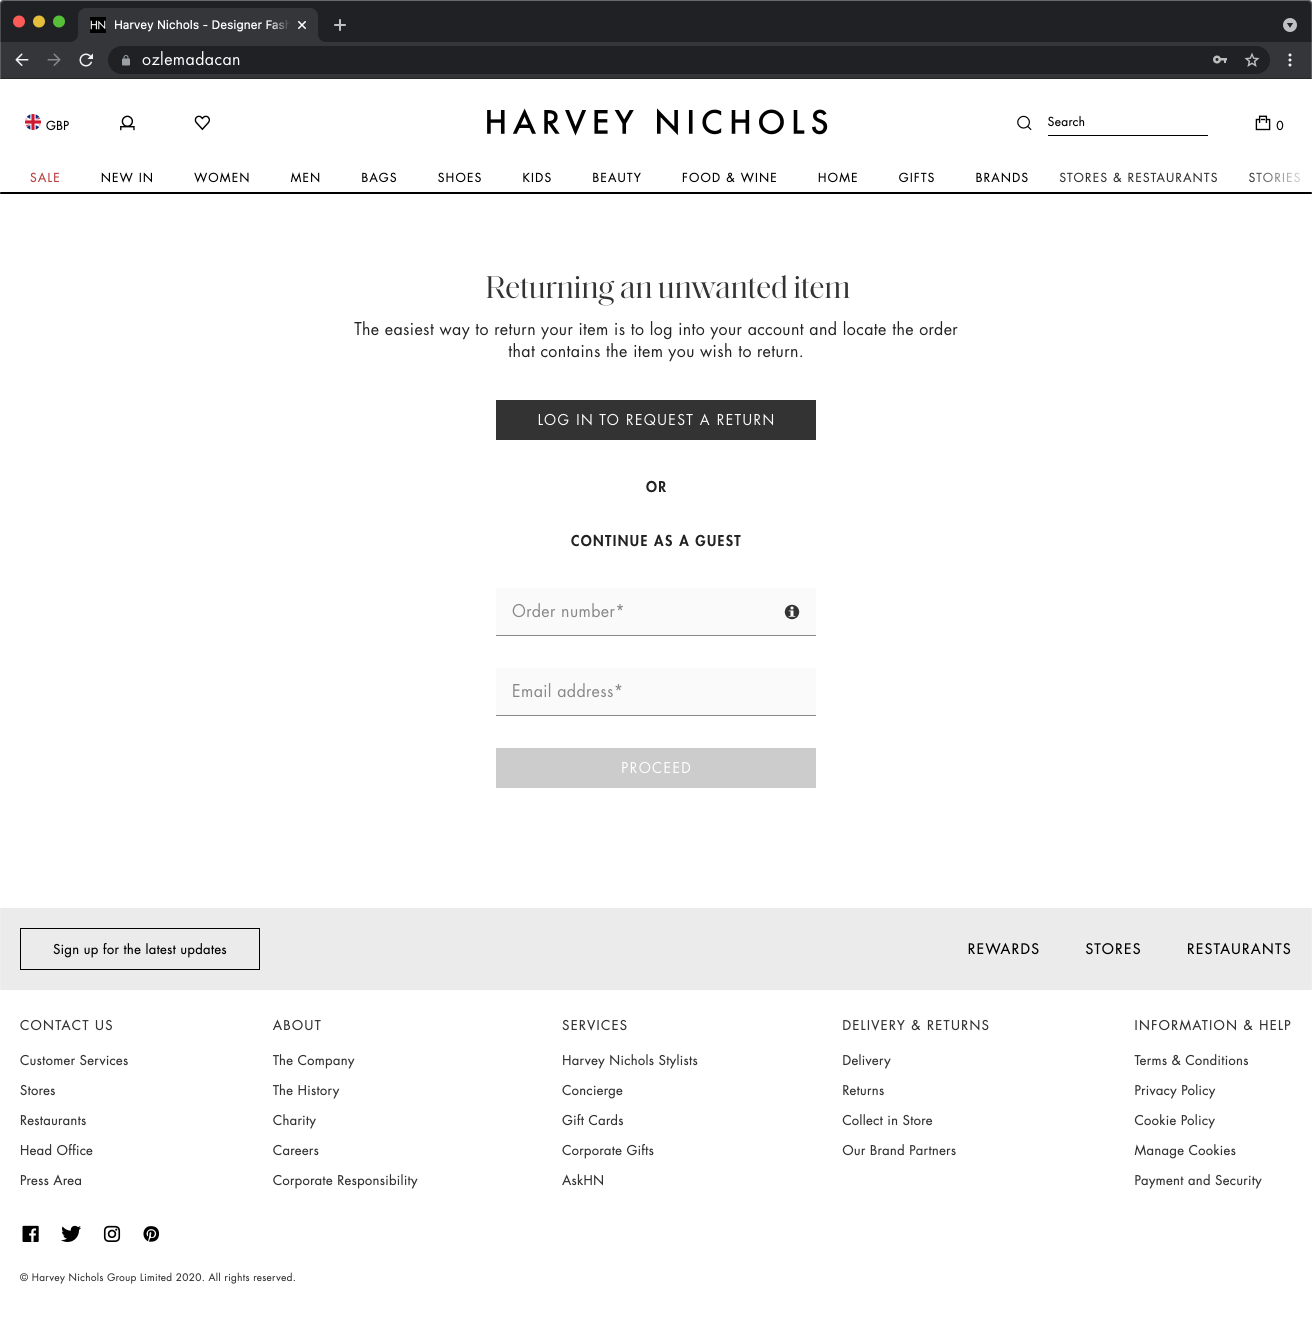
Task: Open Harvey Nichols Facebook page icon
Action: (x=31, y=1234)
